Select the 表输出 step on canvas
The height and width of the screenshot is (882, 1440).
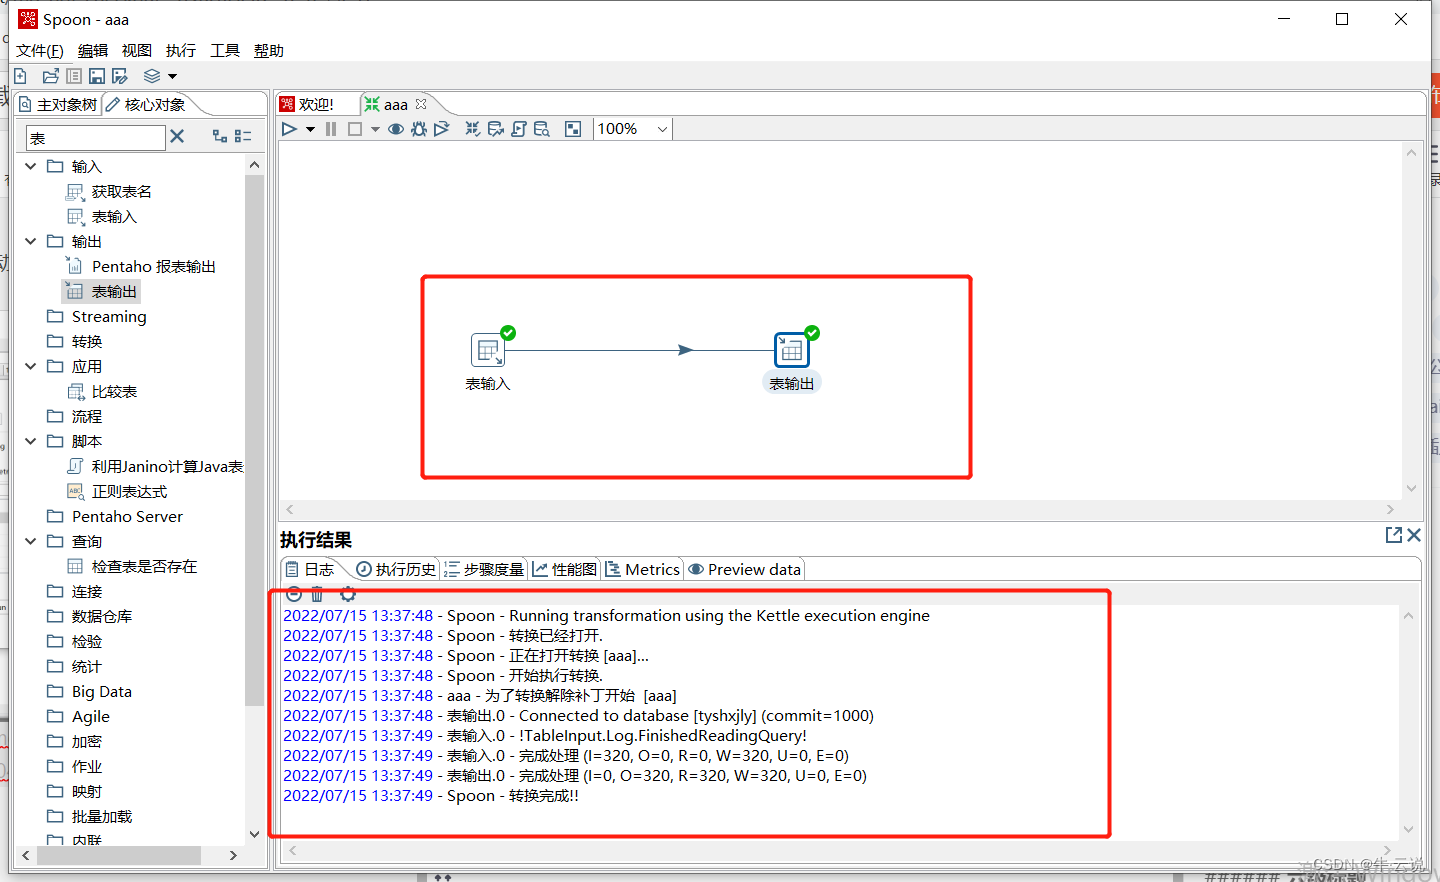tap(792, 350)
